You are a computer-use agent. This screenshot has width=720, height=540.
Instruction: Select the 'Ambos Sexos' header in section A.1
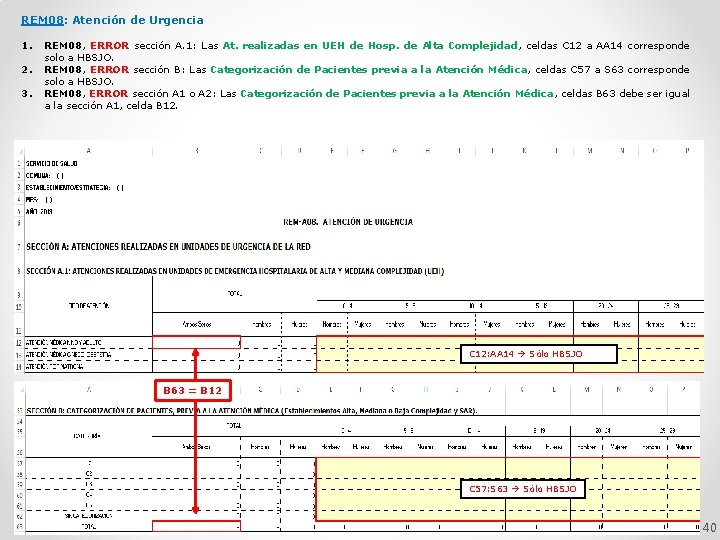pyautogui.click(x=197, y=324)
